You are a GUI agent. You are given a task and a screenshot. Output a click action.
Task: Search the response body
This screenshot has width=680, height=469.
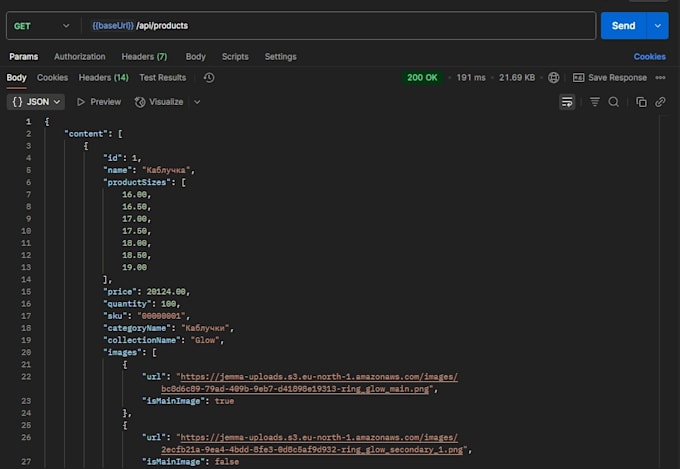614,102
